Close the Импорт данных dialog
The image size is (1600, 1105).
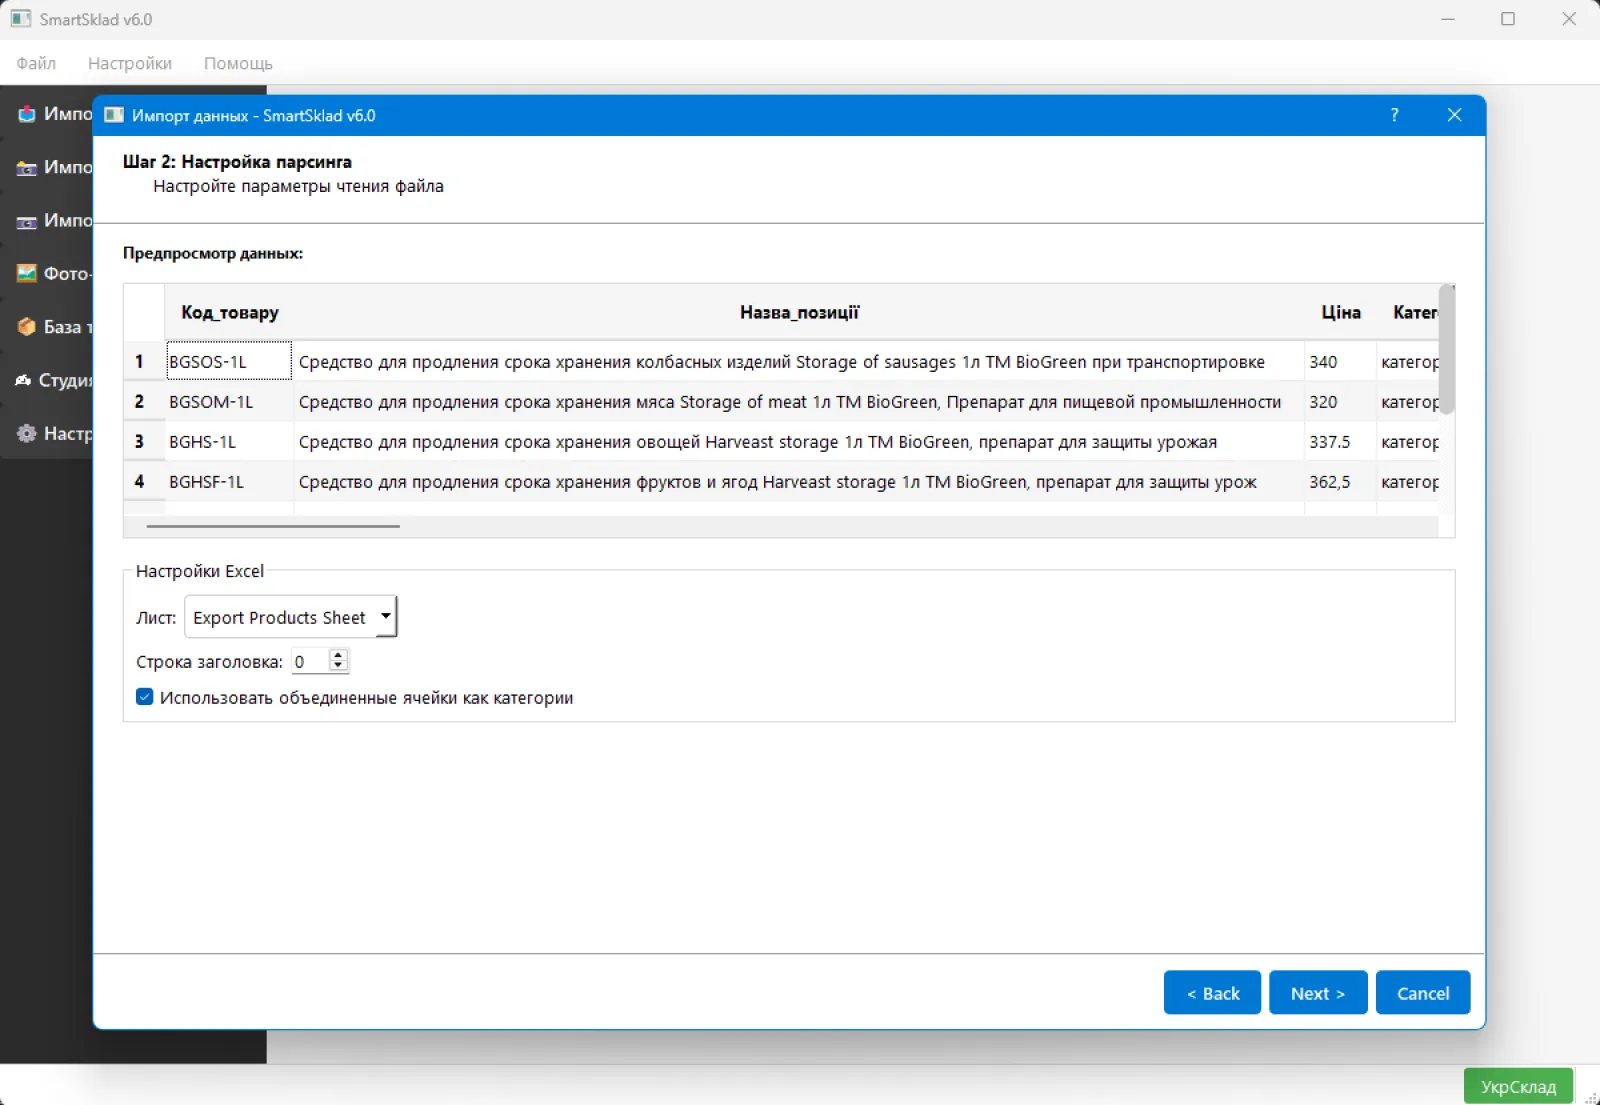[x=1454, y=115]
